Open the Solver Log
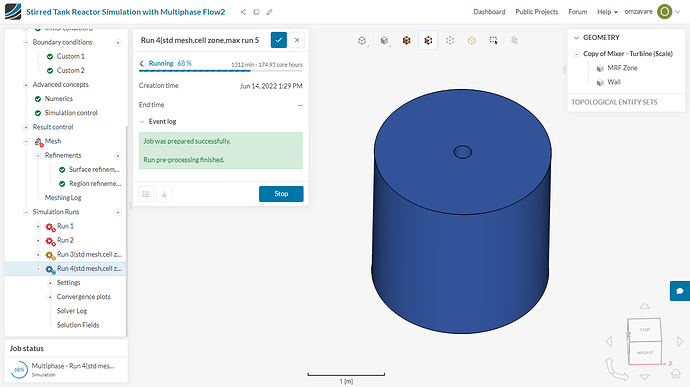 tap(72, 311)
